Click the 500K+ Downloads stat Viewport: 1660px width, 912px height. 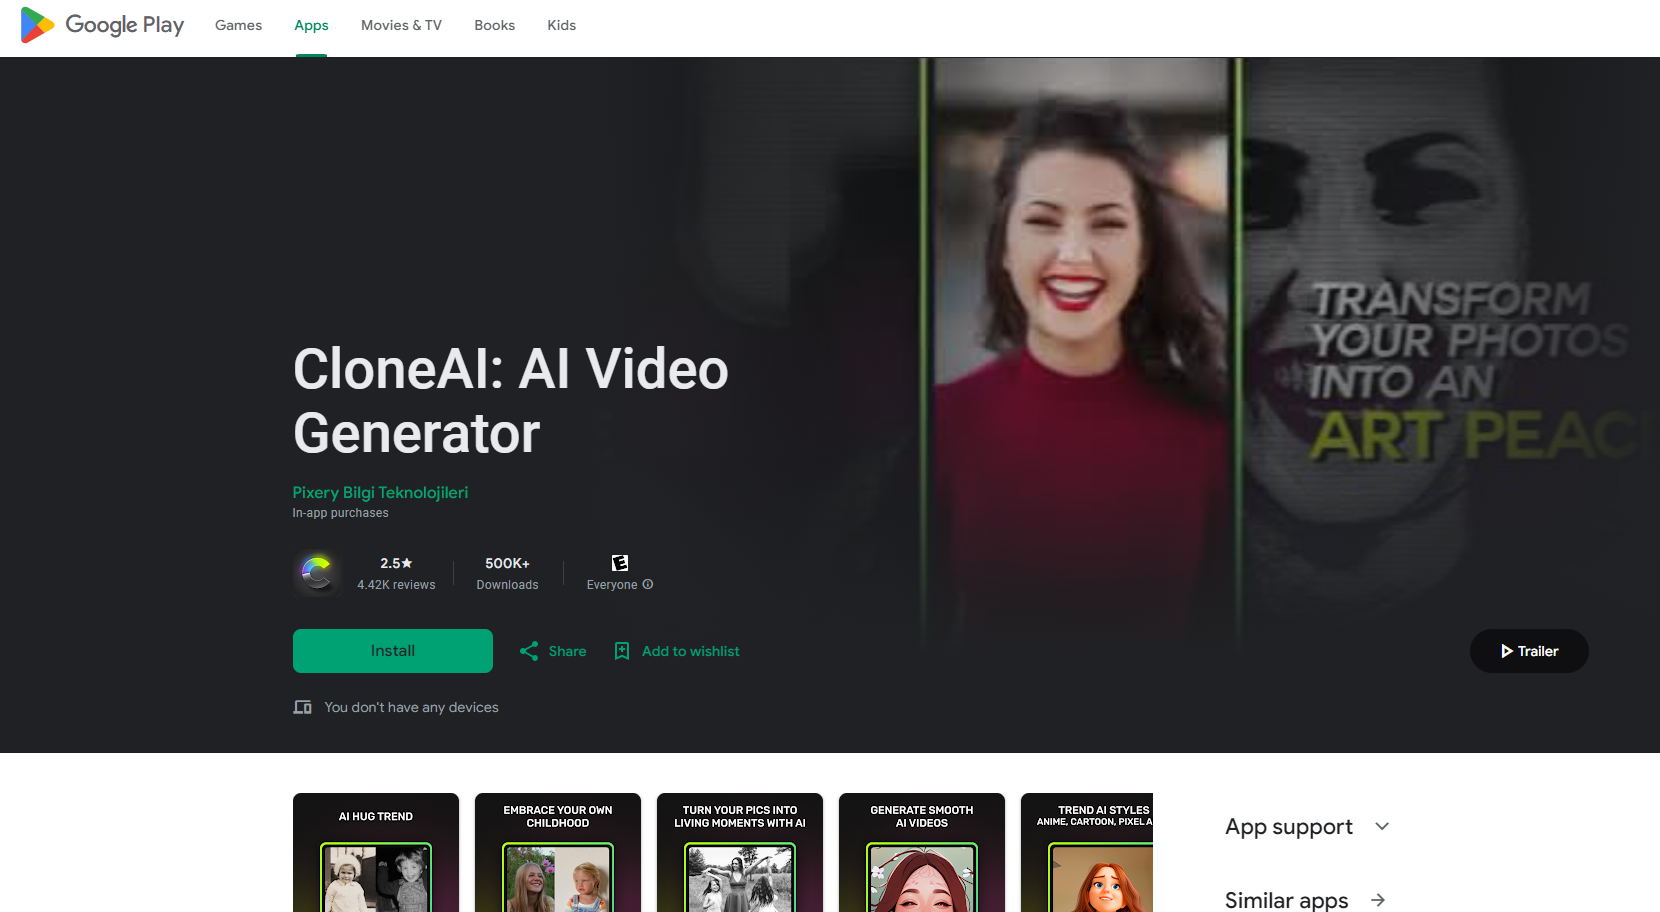point(507,573)
